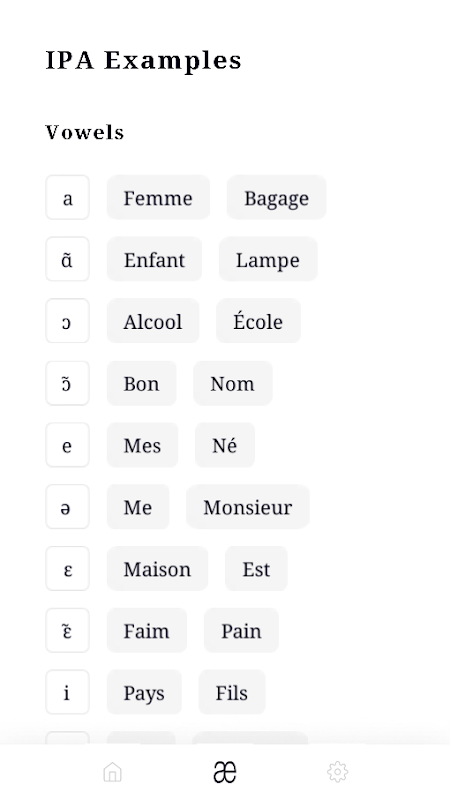The width and height of the screenshot is (450, 800).
Task: Tap the open-o ɔ symbol tile
Action: click(x=67, y=321)
